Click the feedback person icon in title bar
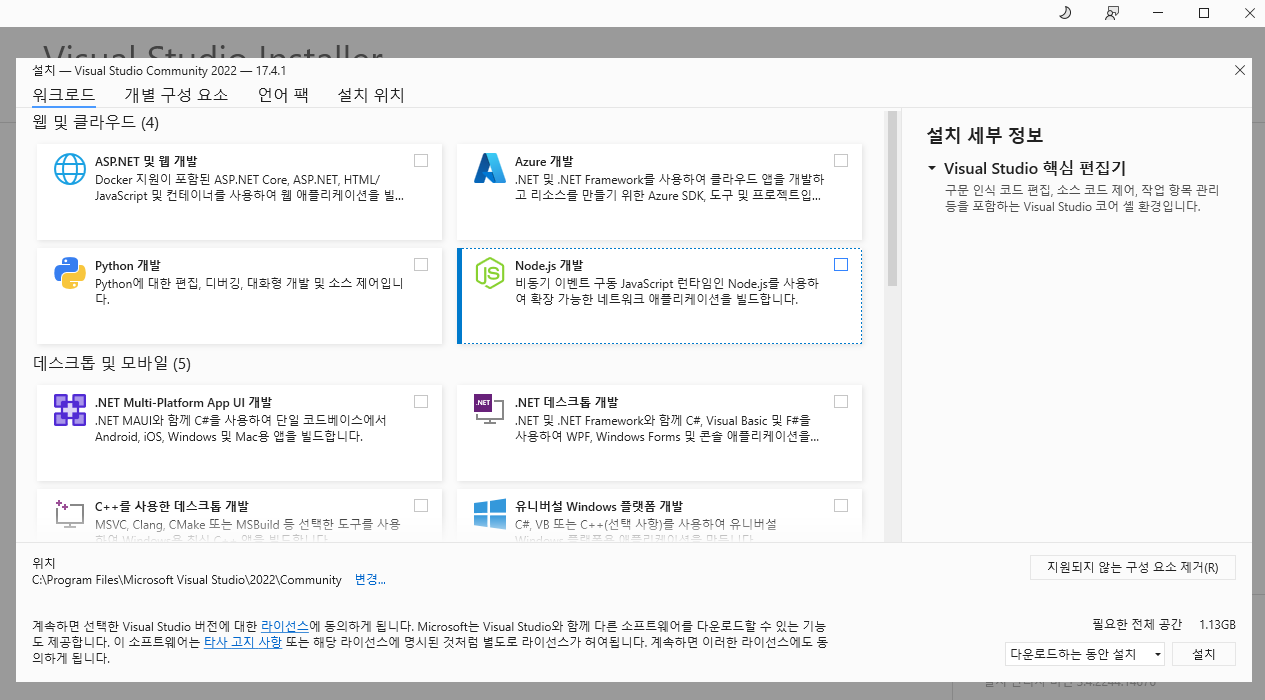Viewport: 1265px width, 700px height. click(x=1111, y=13)
